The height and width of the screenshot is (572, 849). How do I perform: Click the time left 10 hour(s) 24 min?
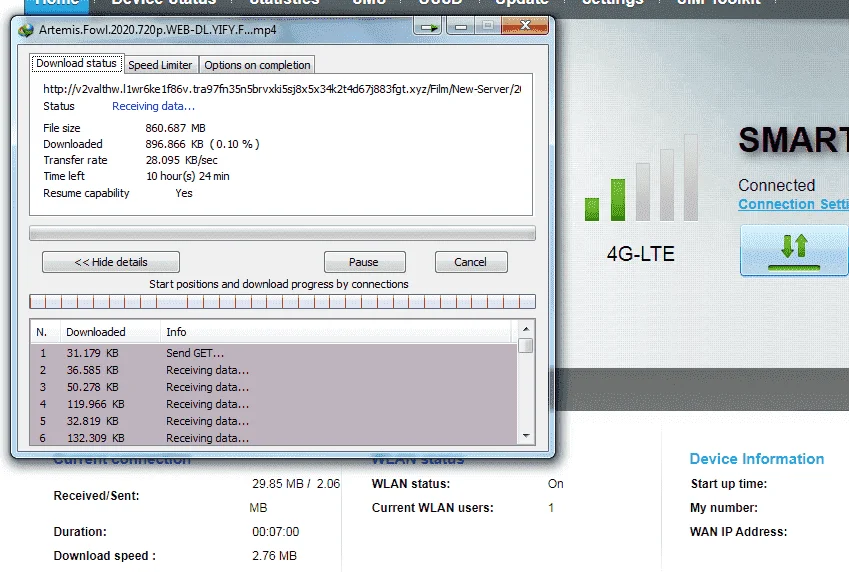[188, 176]
